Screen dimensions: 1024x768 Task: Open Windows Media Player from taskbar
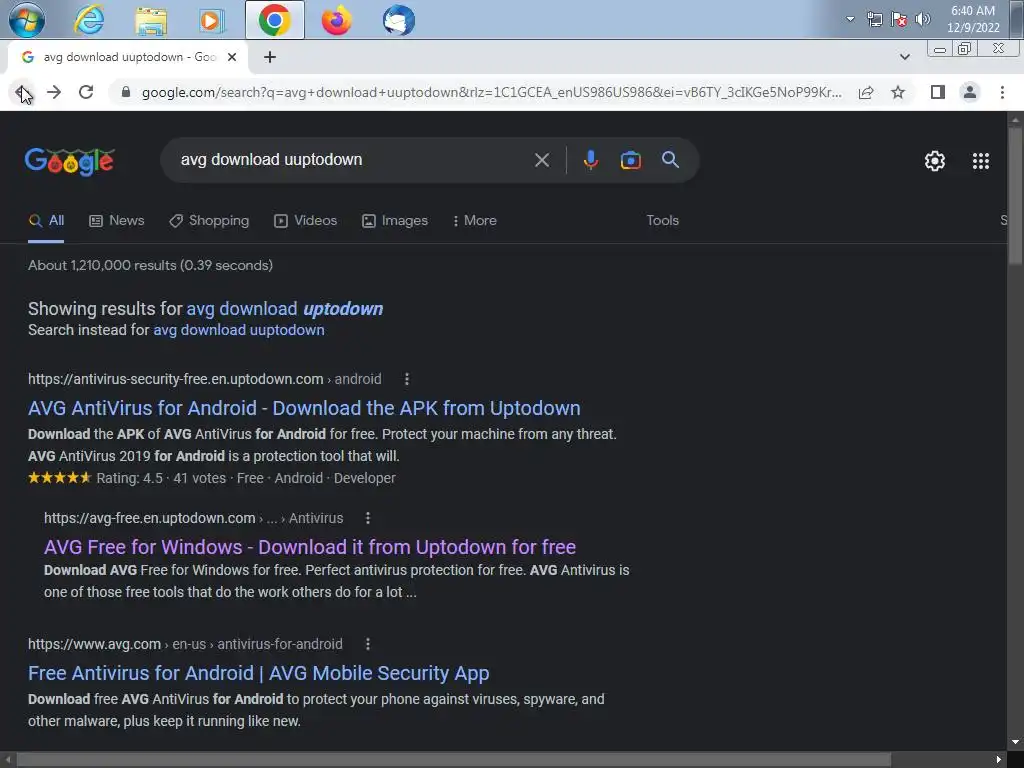click(x=211, y=20)
